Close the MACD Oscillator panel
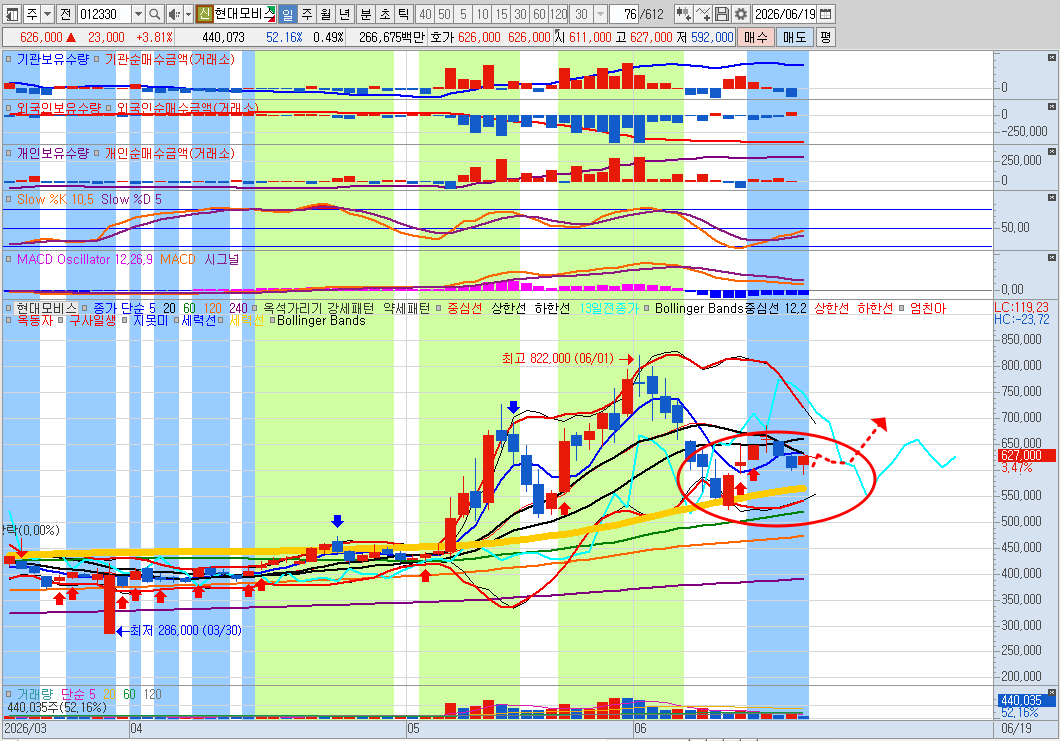1060x741 pixels. [1051, 258]
